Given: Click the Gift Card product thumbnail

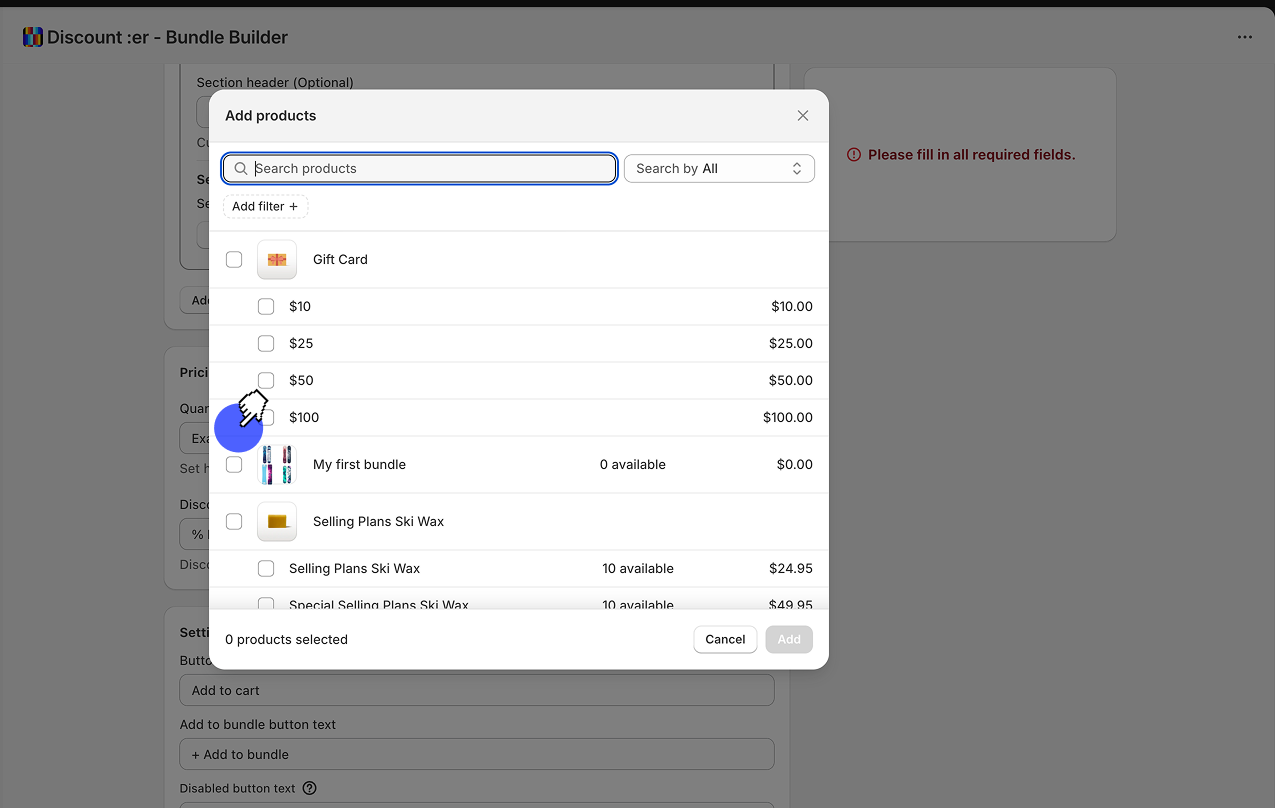Looking at the screenshot, I should tap(277, 260).
